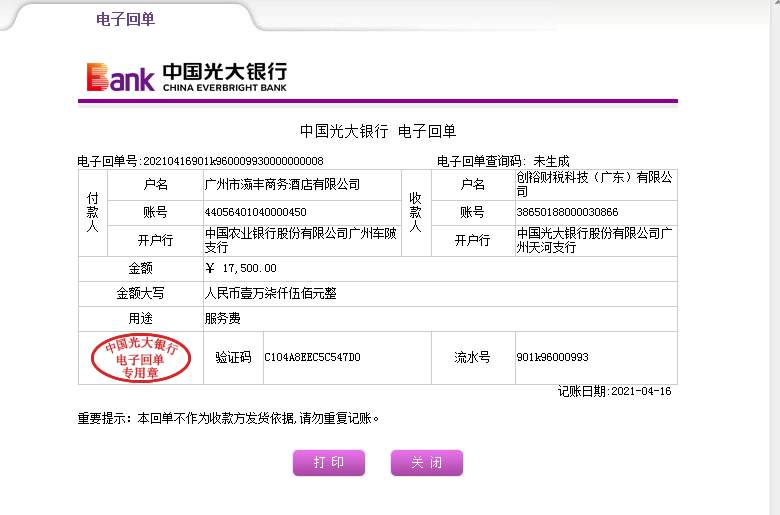
Task: Select payer bank 中国农业银行股份有限公司广州车陂支行
Action: coord(300,240)
